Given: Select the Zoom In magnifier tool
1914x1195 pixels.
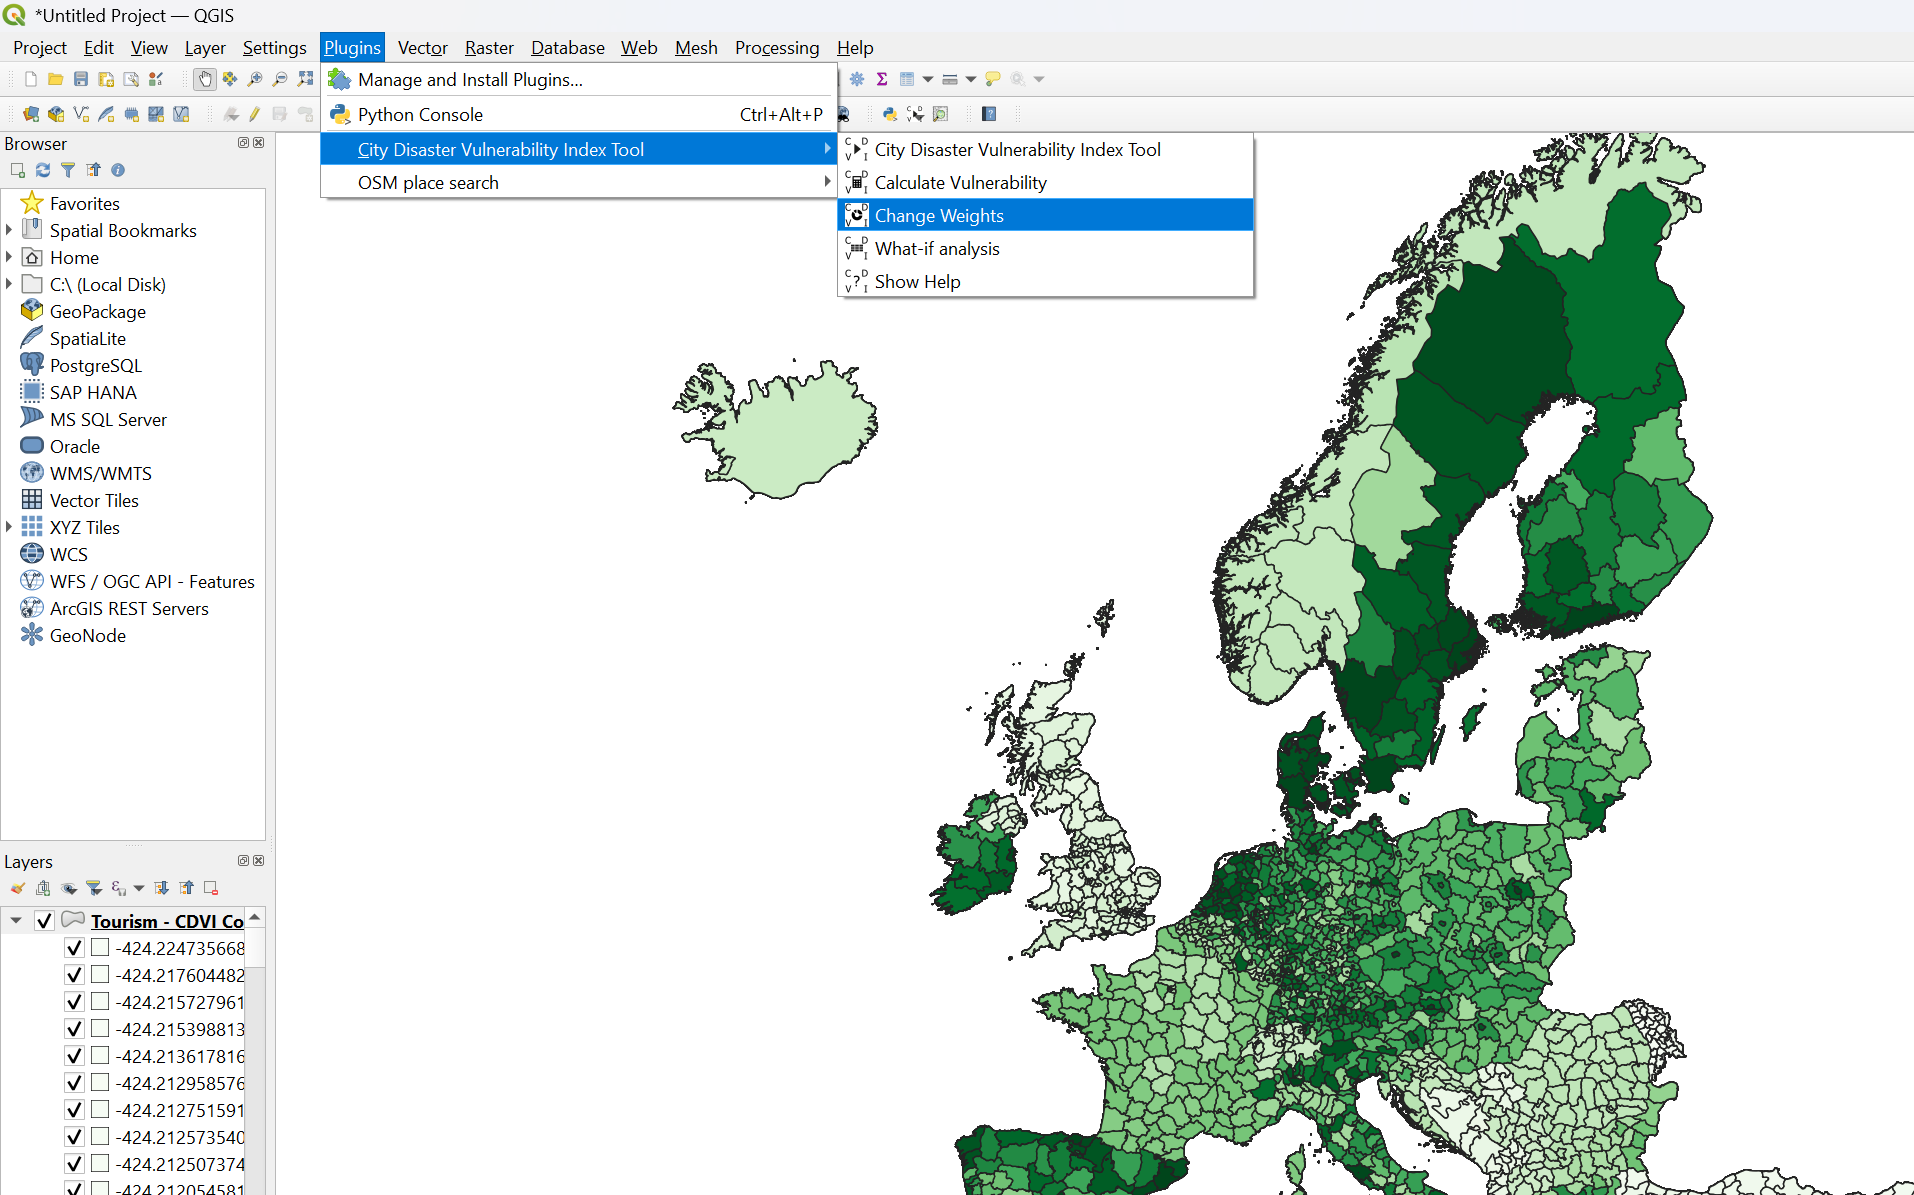Looking at the screenshot, I should coord(255,79).
